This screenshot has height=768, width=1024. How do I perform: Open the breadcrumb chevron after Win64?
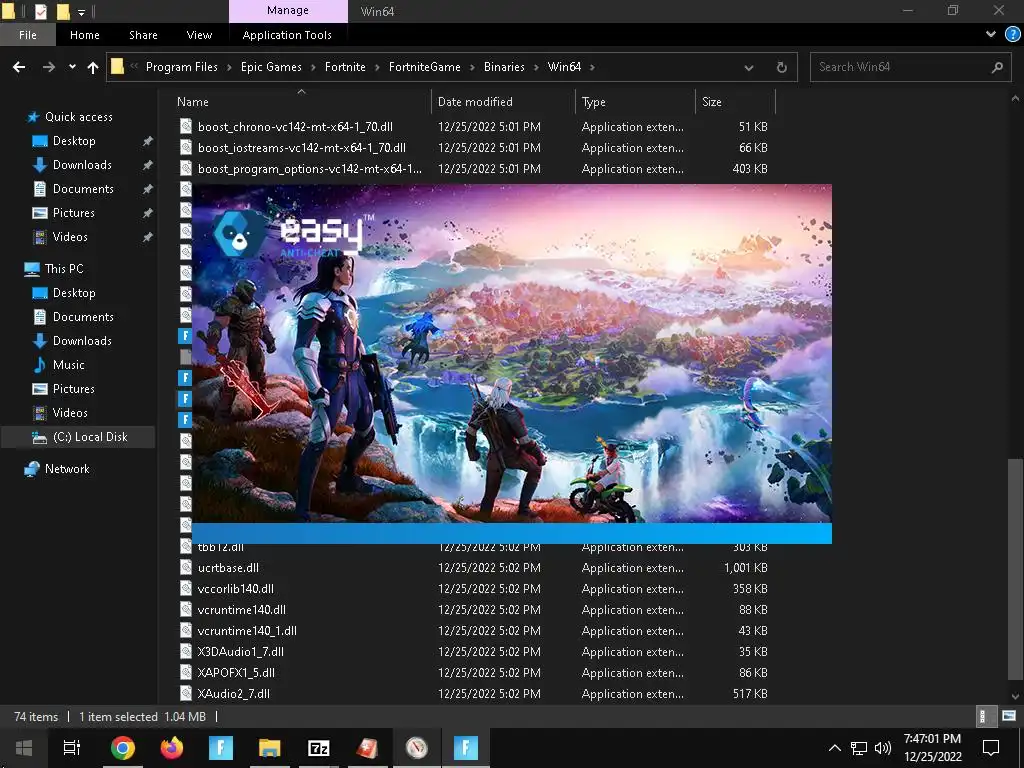pyautogui.click(x=592, y=67)
